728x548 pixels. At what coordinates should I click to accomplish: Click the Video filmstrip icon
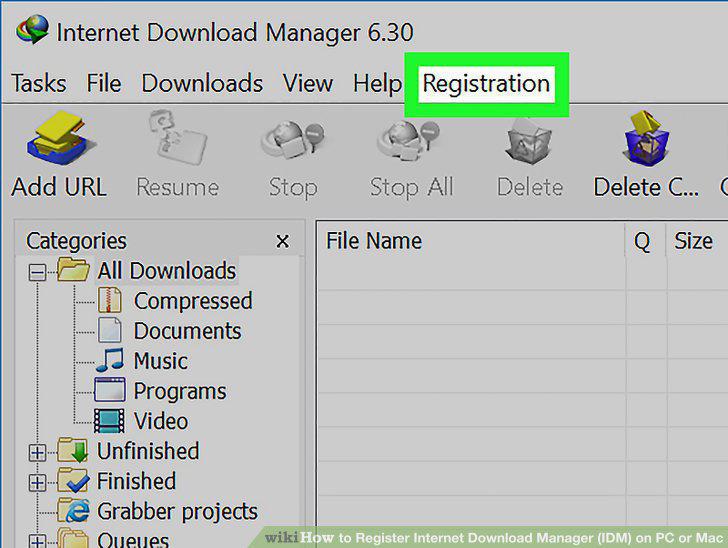(x=109, y=420)
